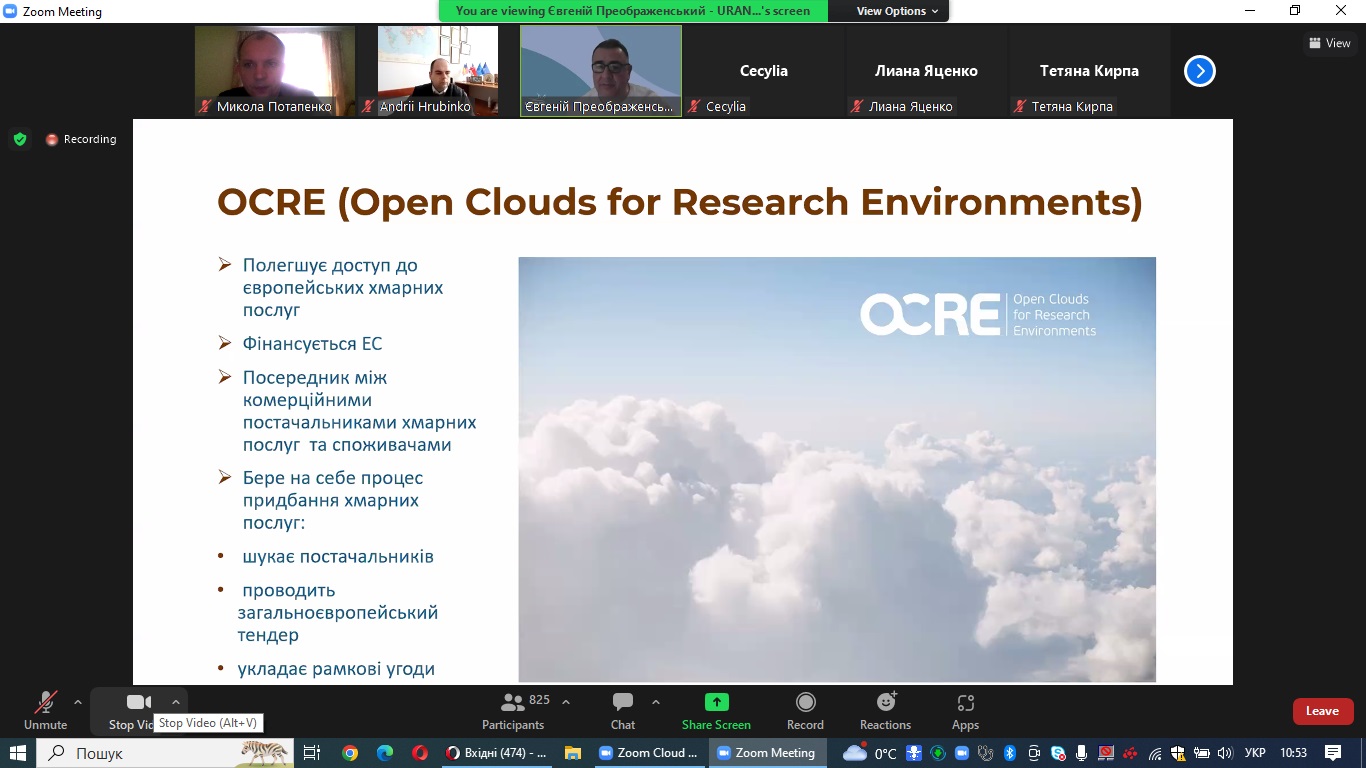Open video options arrow next to Stop Video
Image resolution: width=1366 pixels, height=768 pixels.
176,702
